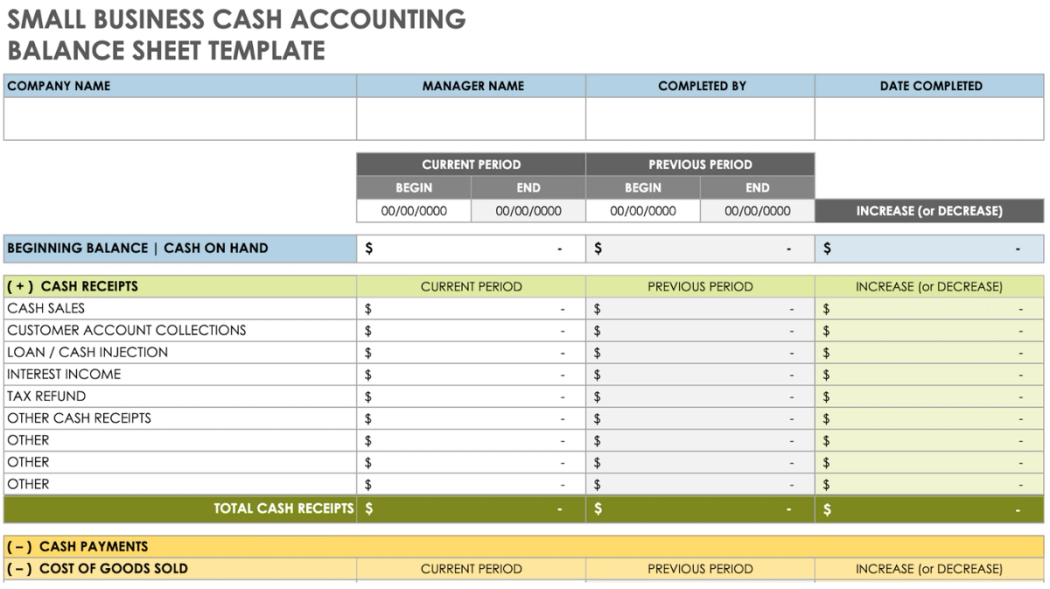This screenshot has height=589, width=1050.
Task: Click the Previous Period END date cell
Action: click(x=757, y=211)
